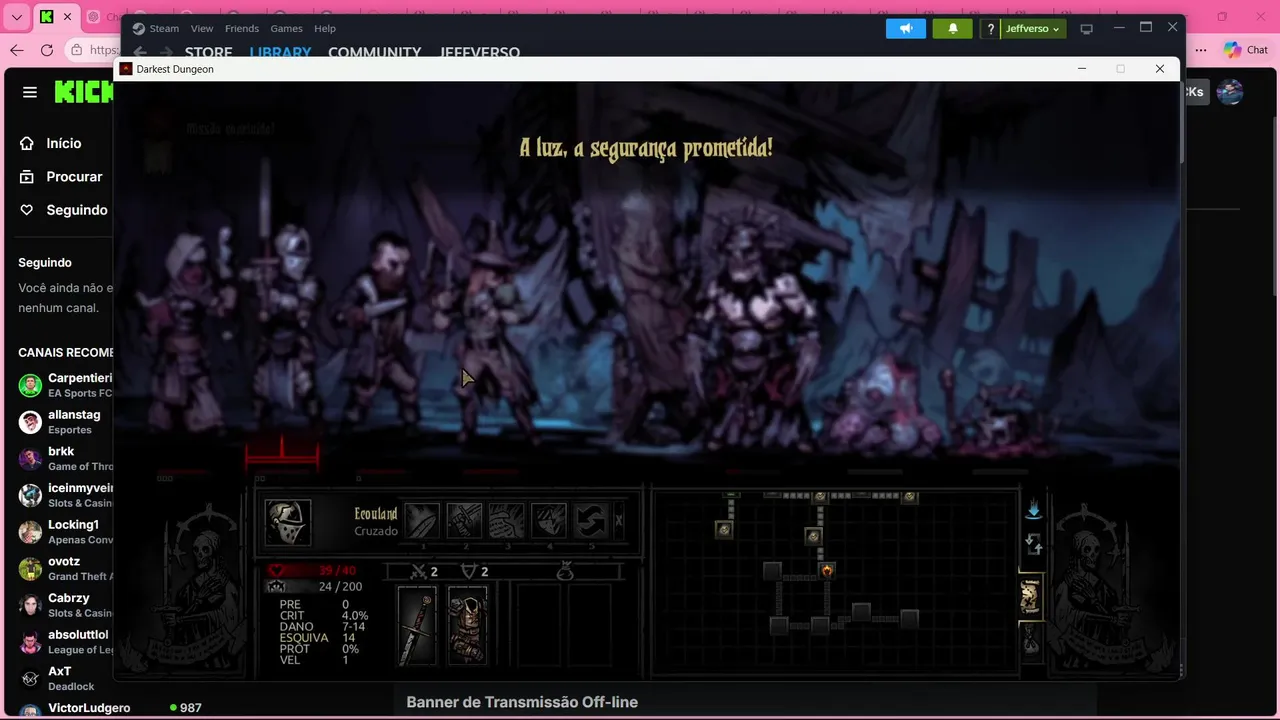Image resolution: width=1280 pixels, height=720 pixels.
Task: Open Locking1 channel in Kick
Action: (65, 532)
